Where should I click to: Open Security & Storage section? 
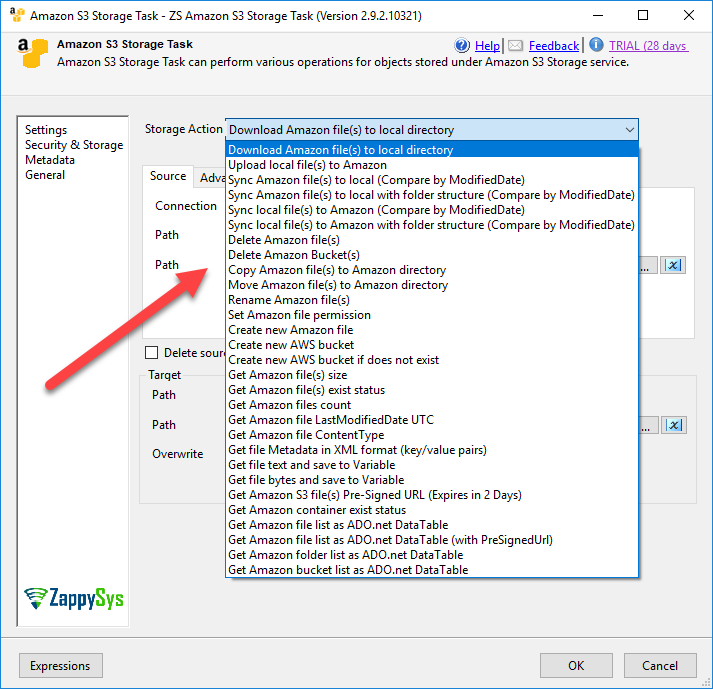coord(74,145)
